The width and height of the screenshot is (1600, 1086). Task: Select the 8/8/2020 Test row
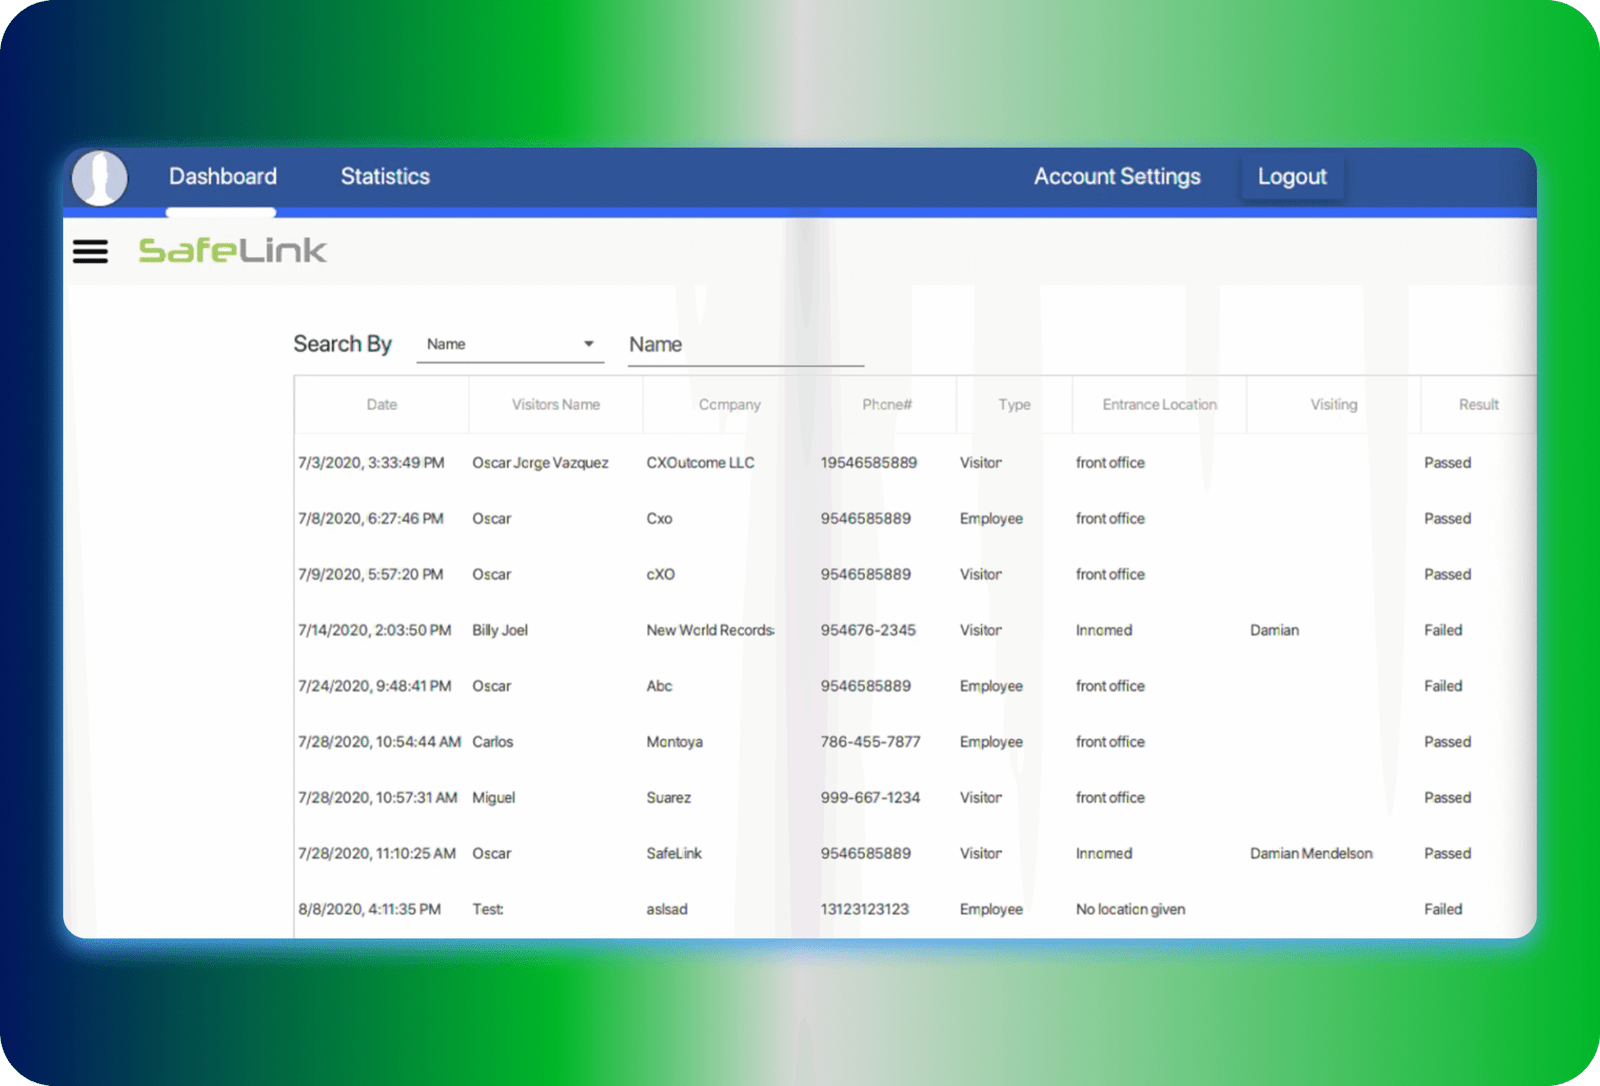(488, 910)
